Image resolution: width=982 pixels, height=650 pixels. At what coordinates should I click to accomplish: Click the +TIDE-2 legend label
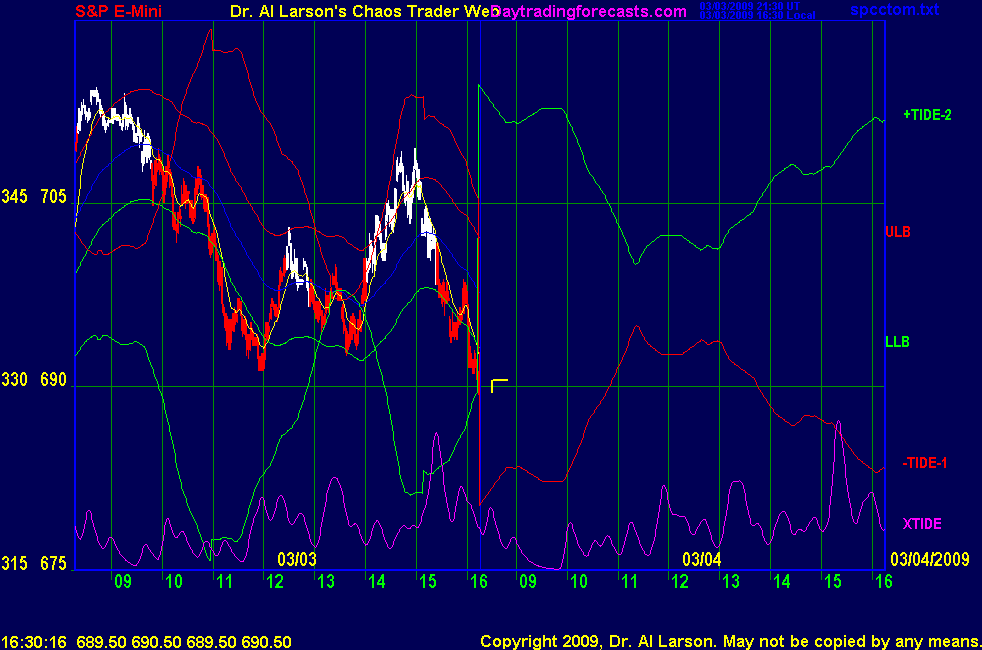tap(927, 115)
